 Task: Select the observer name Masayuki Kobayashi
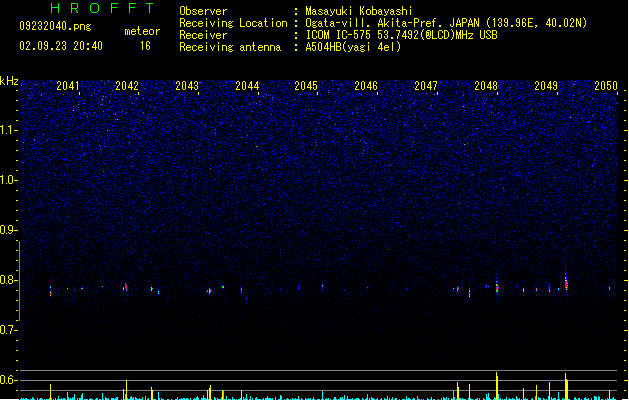(x=359, y=11)
